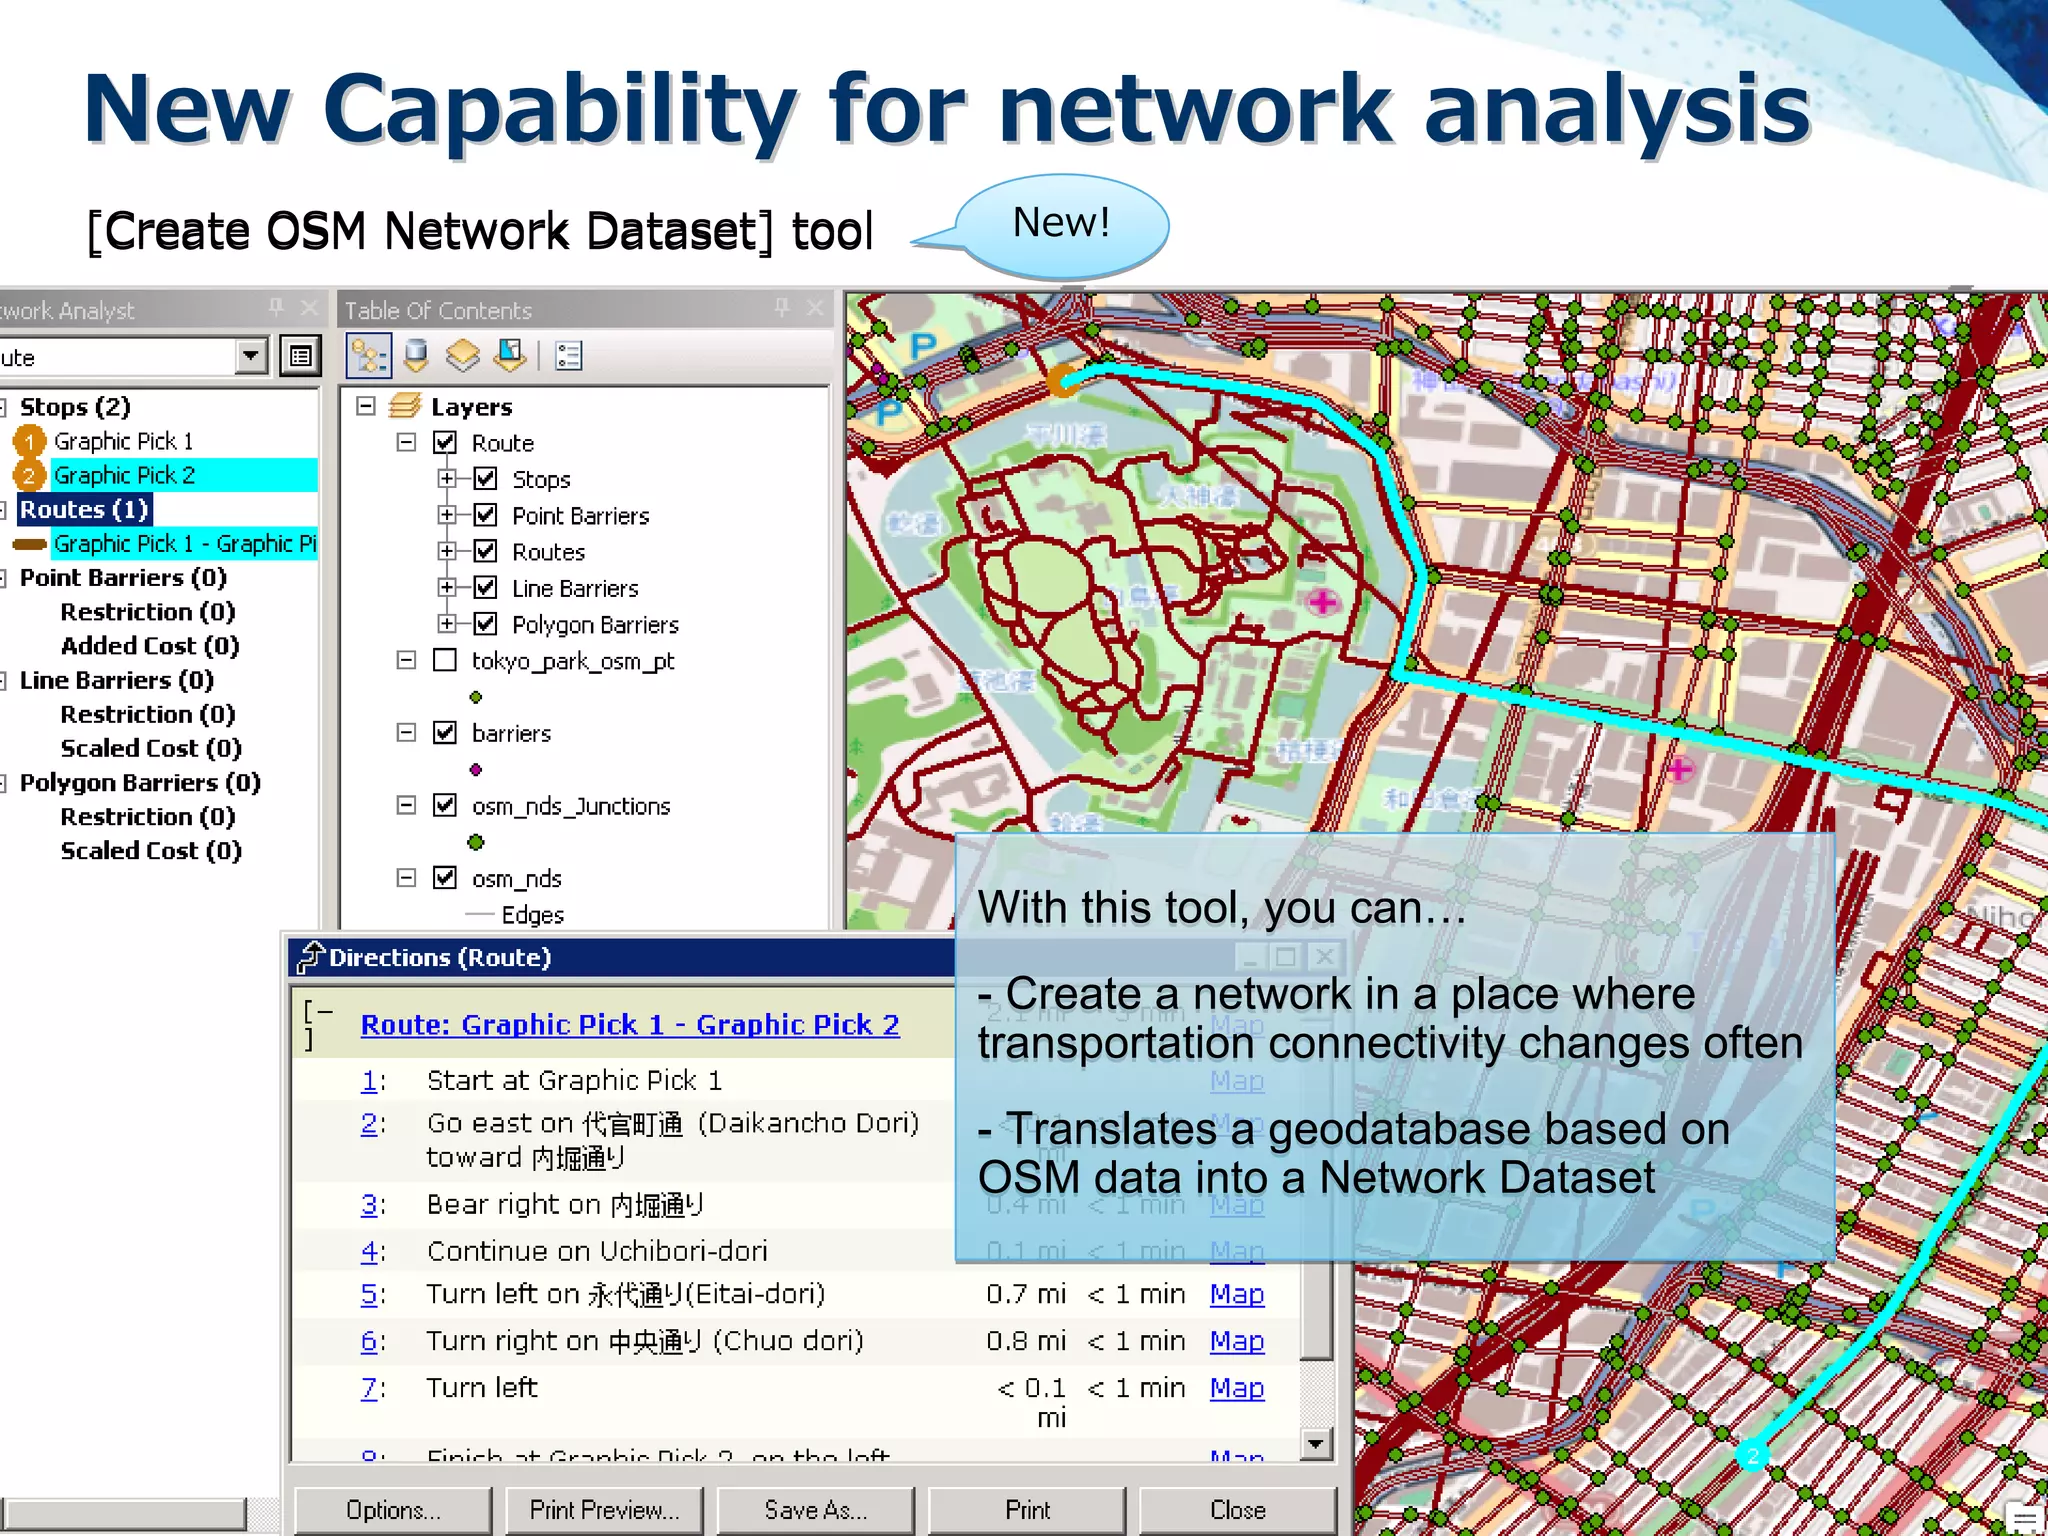Open the Route: Graphic Pick 1 link
Screen dimensions: 2048x1536
[x=630, y=1025]
